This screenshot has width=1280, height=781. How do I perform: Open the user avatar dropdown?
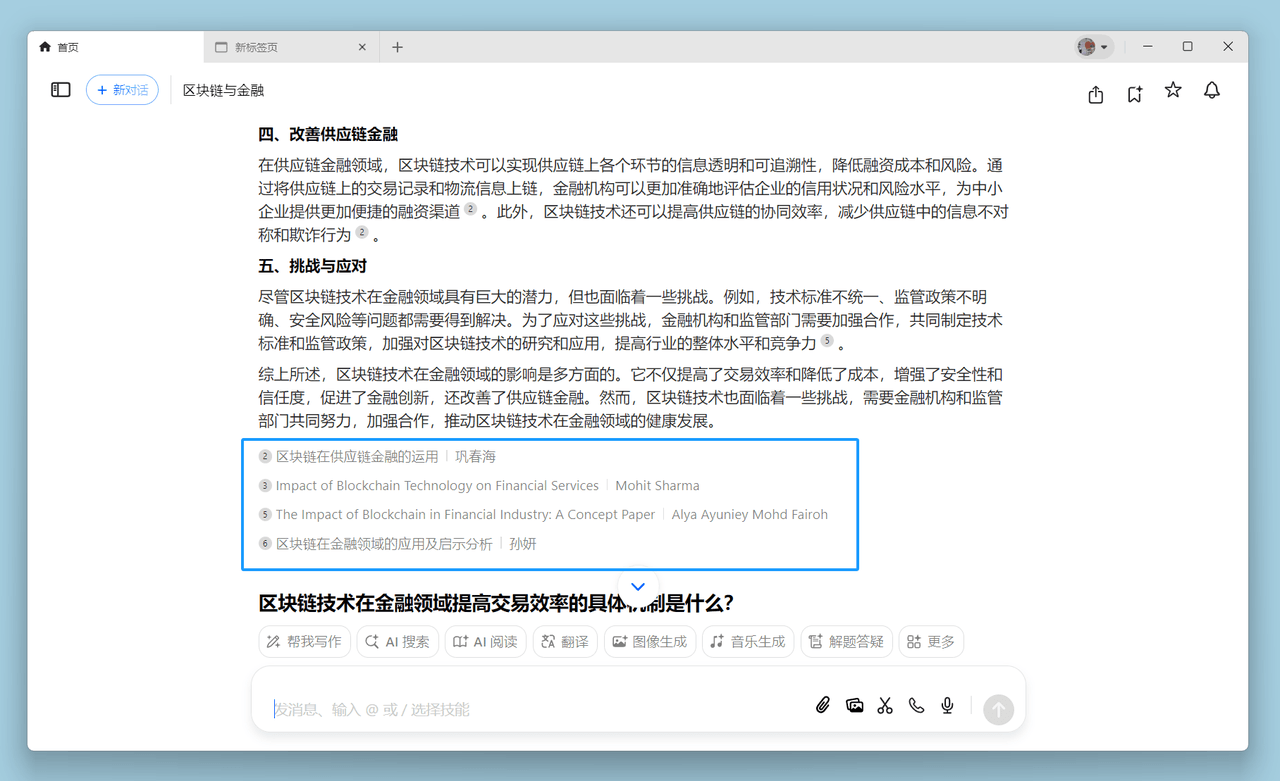click(x=1092, y=47)
